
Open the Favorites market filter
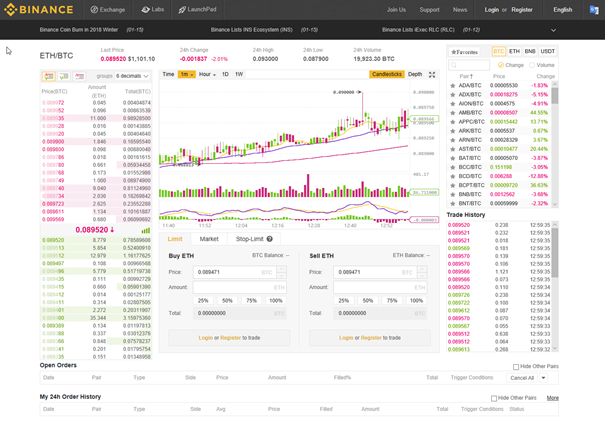pyautogui.click(x=465, y=52)
